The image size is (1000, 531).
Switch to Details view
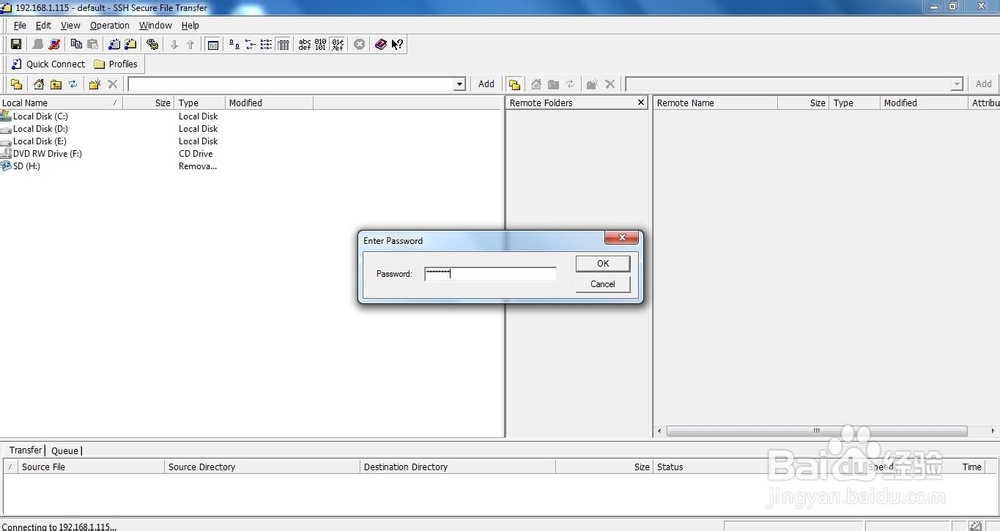tap(283, 44)
